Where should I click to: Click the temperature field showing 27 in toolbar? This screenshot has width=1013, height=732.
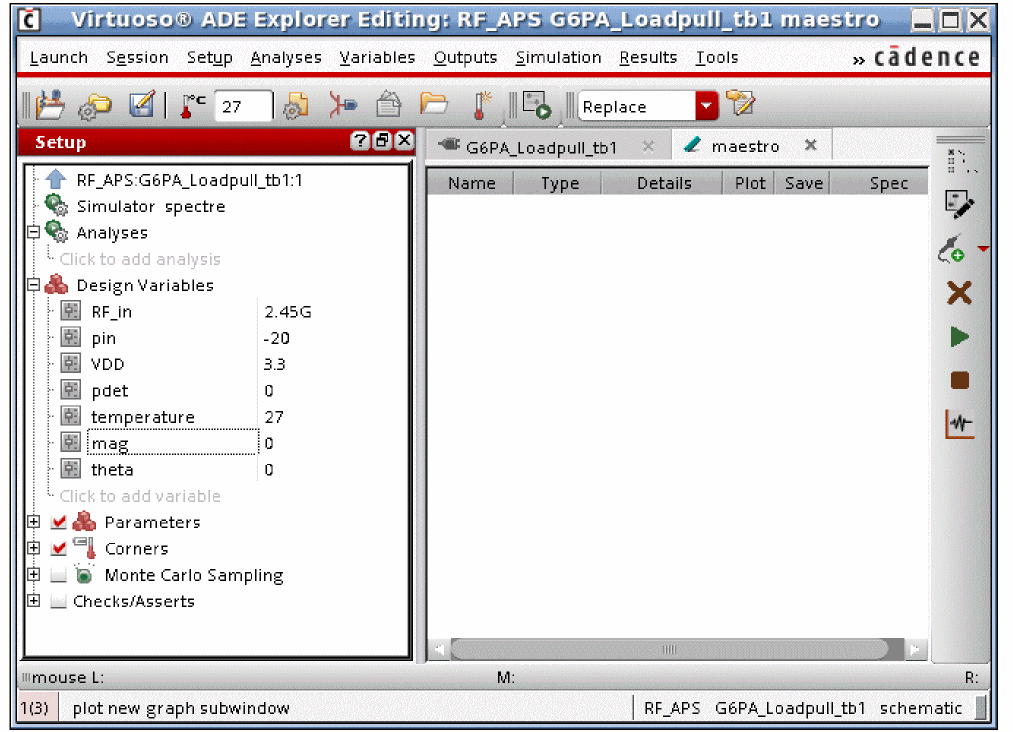tap(243, 107)
